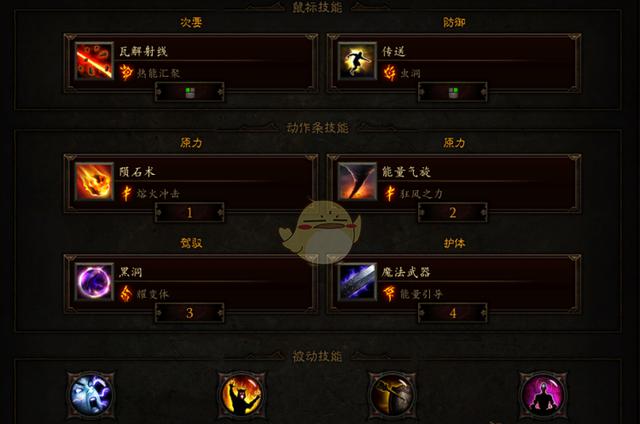Click the 瓦解射线 Disintegrate skill icon
Viewport: 640px width, 424px height.
(x=94, y=61)
